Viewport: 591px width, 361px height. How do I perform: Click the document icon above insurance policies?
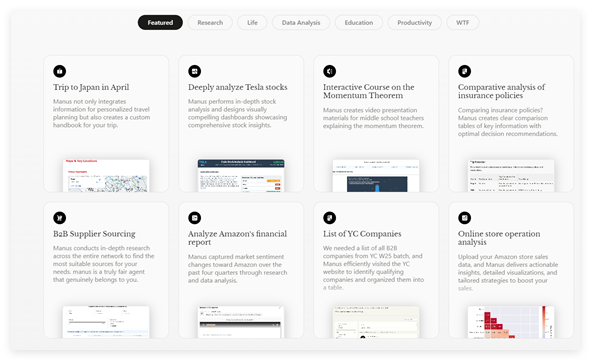click(464, 71)
